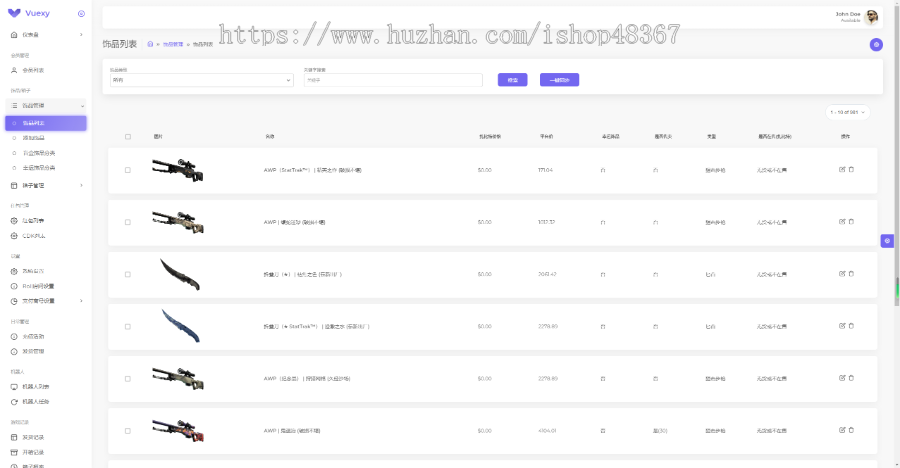The height and width of the screenshot is (468, 900).
Task: Click the 图片 column header
Action: point(158,137)
